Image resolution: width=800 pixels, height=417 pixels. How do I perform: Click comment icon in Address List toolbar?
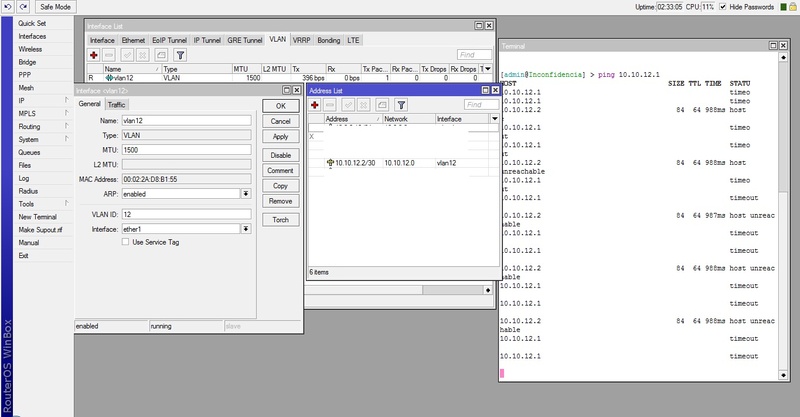[382, 105]
